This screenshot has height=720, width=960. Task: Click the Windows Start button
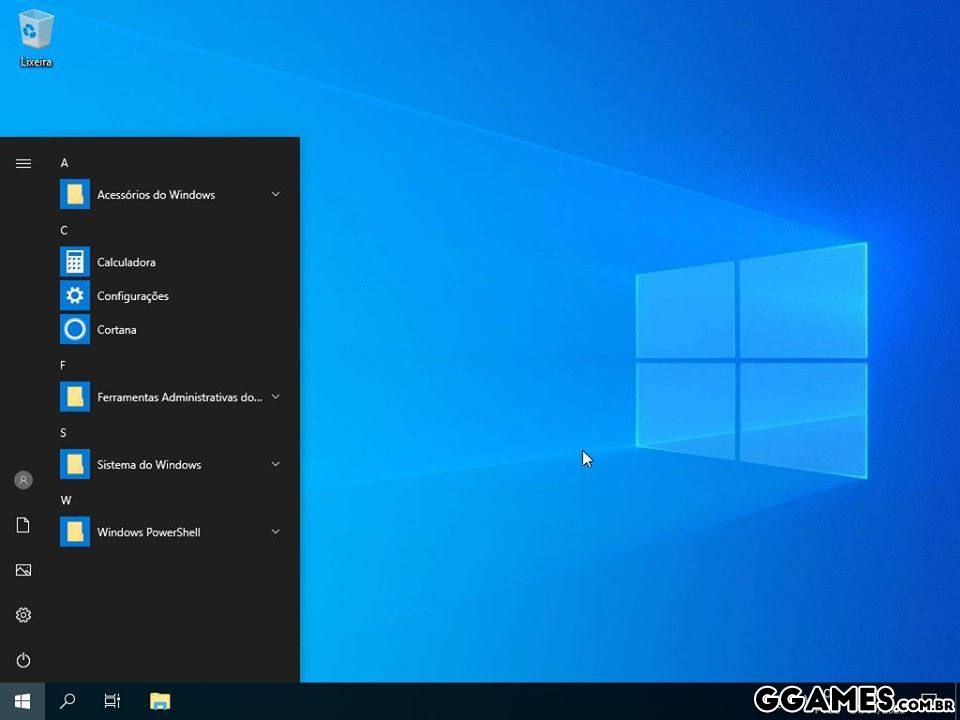22,701
